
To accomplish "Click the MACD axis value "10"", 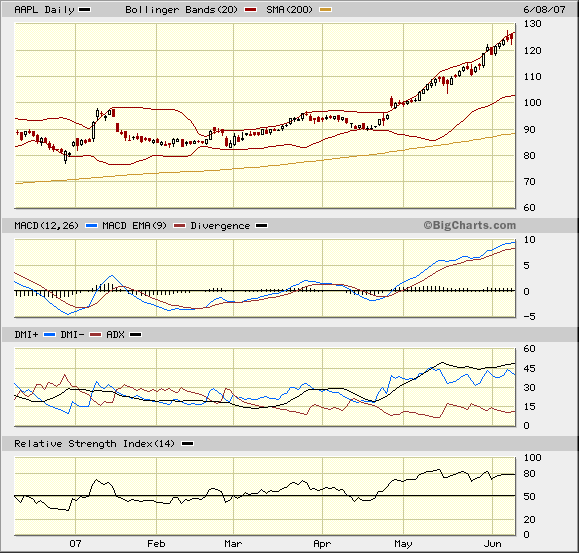I will point(530,240).
